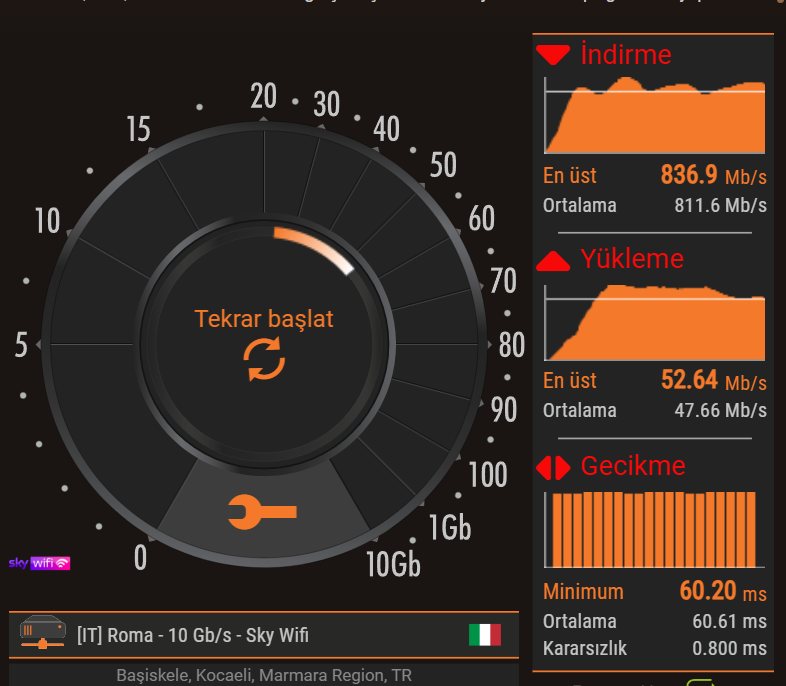Click the Sky Wifi sponsor logo
The image size is (786, 686).
coord(39,563)
